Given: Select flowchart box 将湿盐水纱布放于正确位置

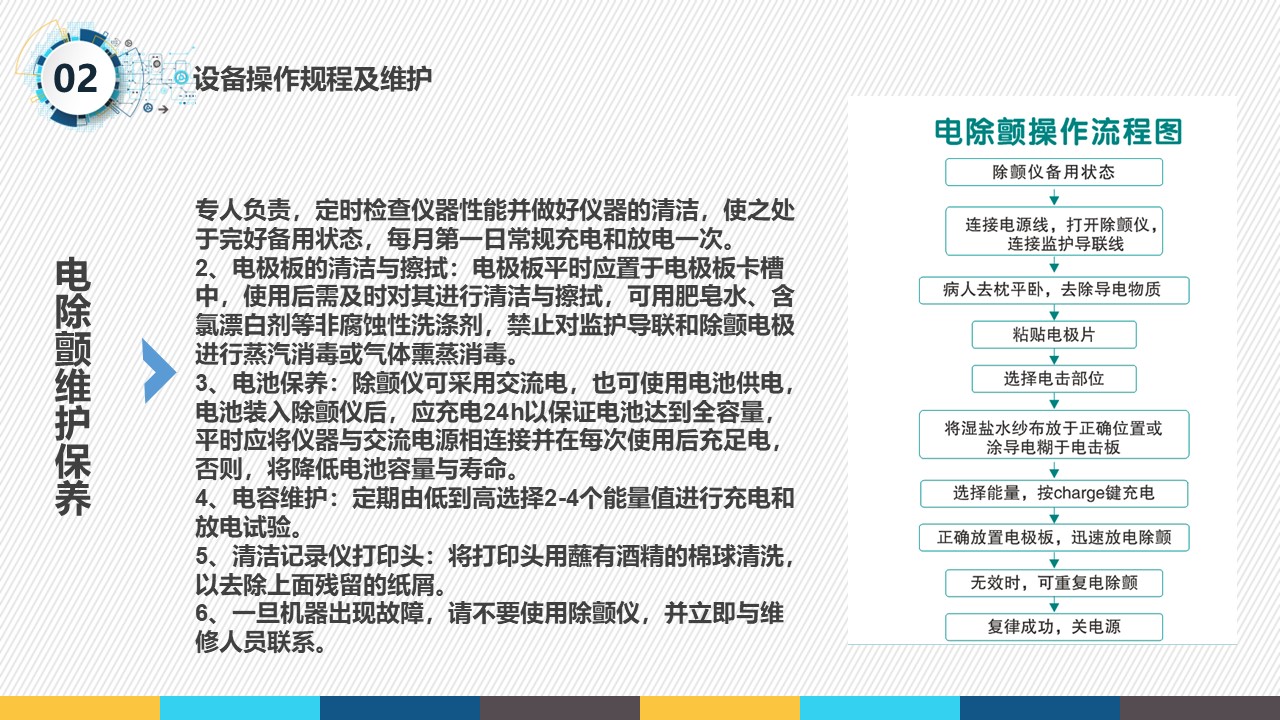Looking at the screenshot, I should coord(1054,436).
